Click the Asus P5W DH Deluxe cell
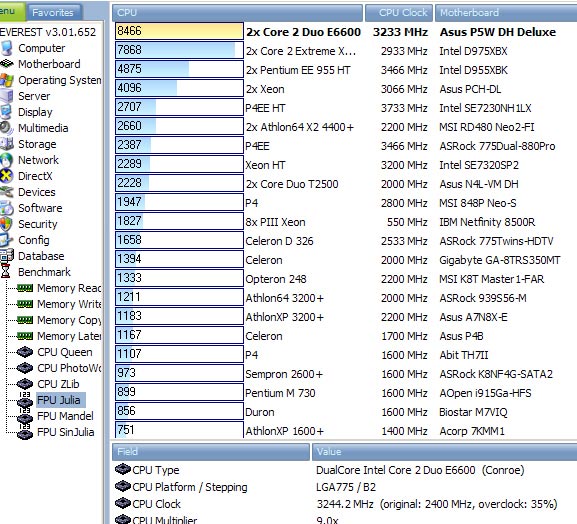 (498, 32)
